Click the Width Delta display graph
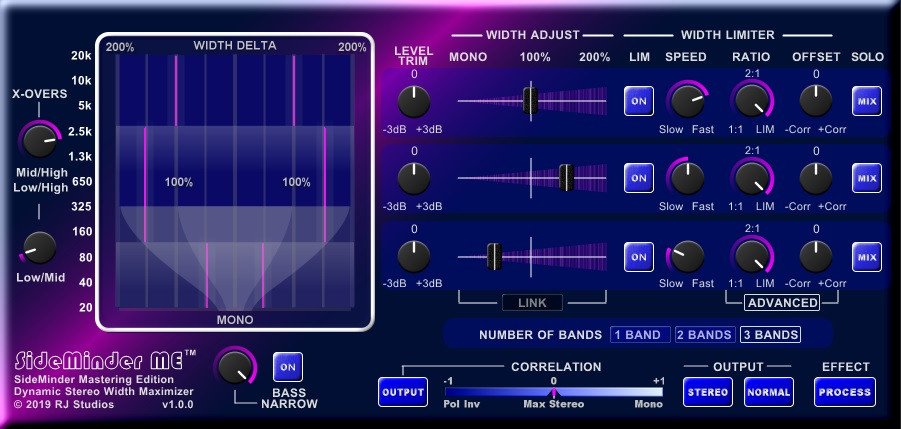 click(x=235, y=181)
